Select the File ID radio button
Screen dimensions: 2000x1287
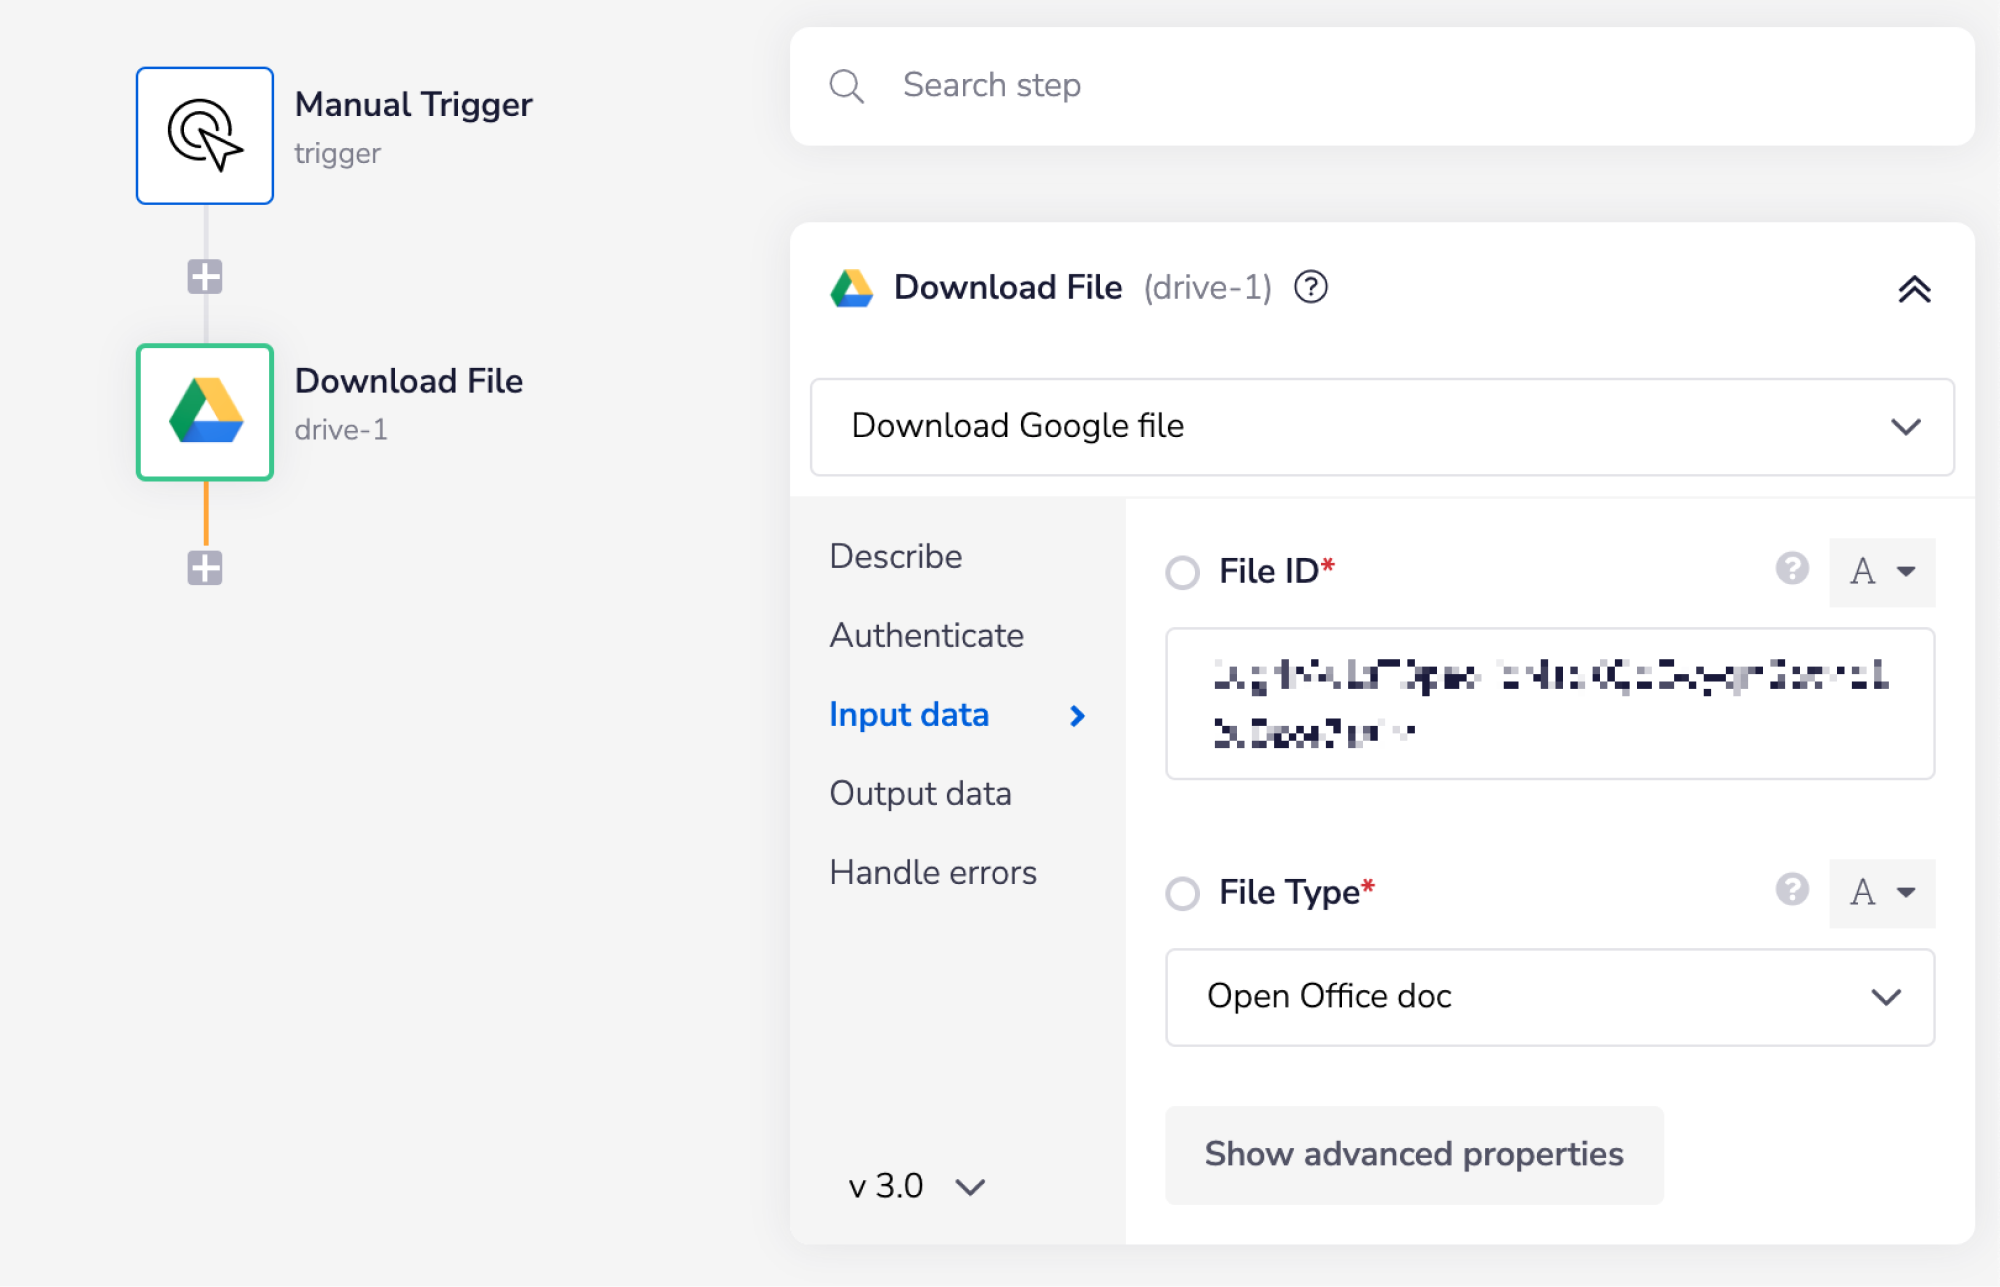click(1182, 573)
